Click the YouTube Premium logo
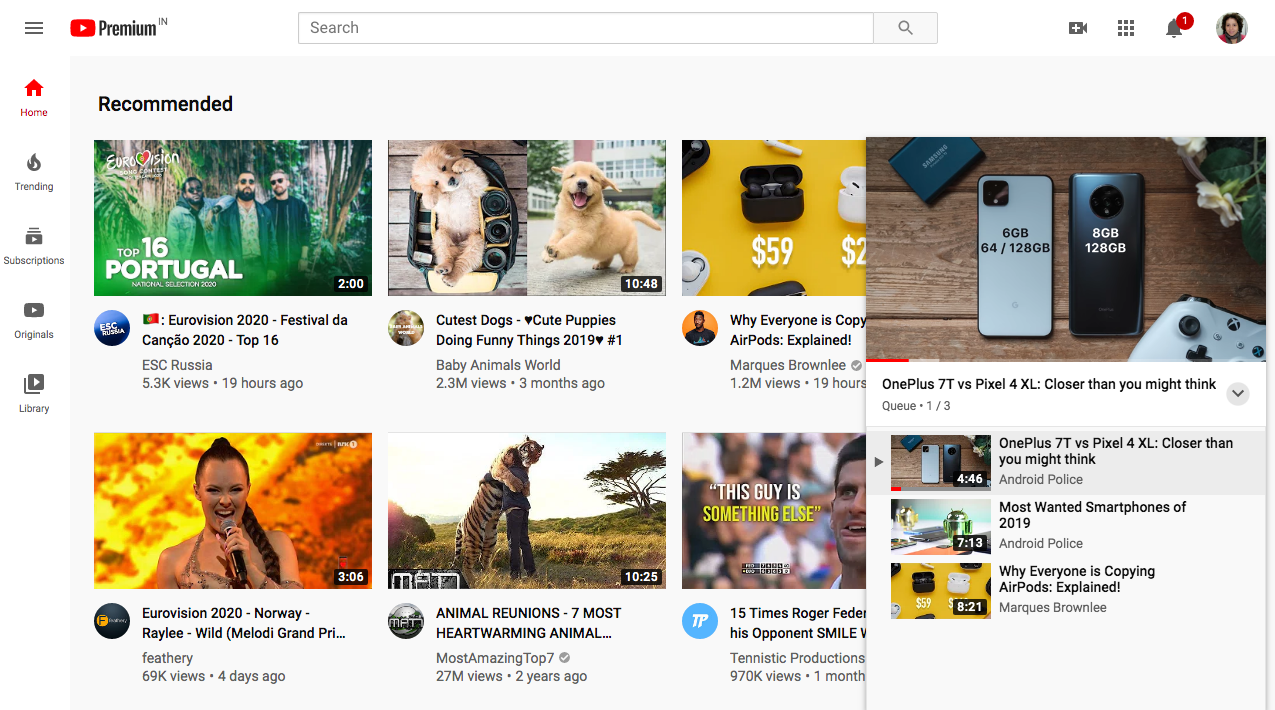Viewport: 1275px width, 710px height. (119, 28)
